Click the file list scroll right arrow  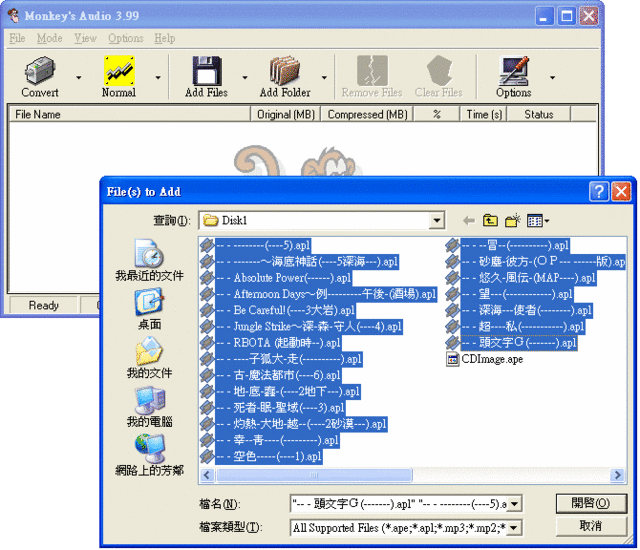click(618, 475)
